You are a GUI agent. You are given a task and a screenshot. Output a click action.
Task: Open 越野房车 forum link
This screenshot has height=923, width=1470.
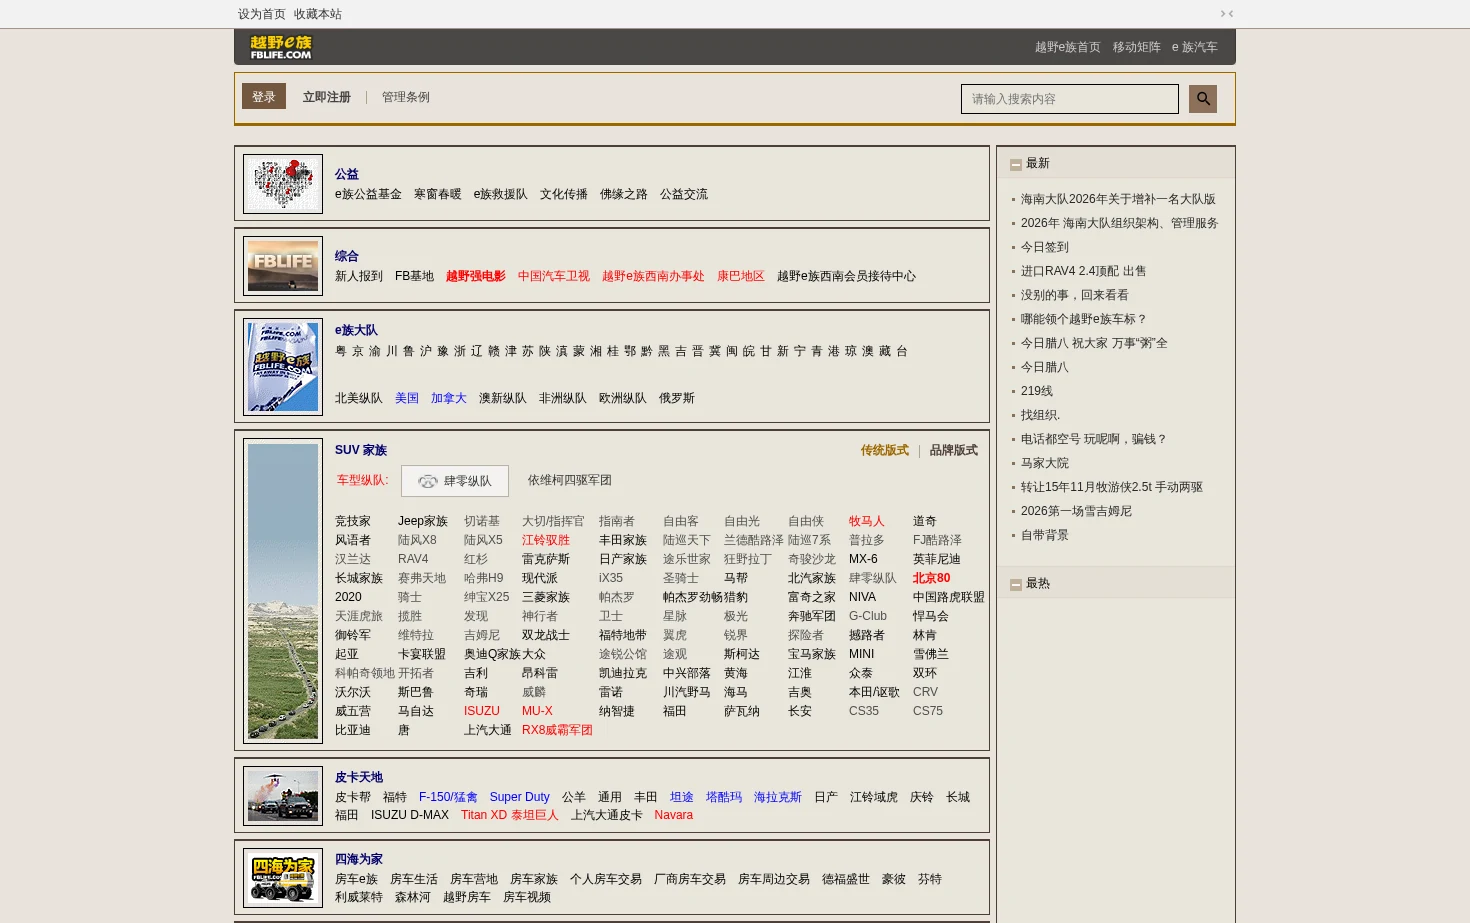pos(467,897)
